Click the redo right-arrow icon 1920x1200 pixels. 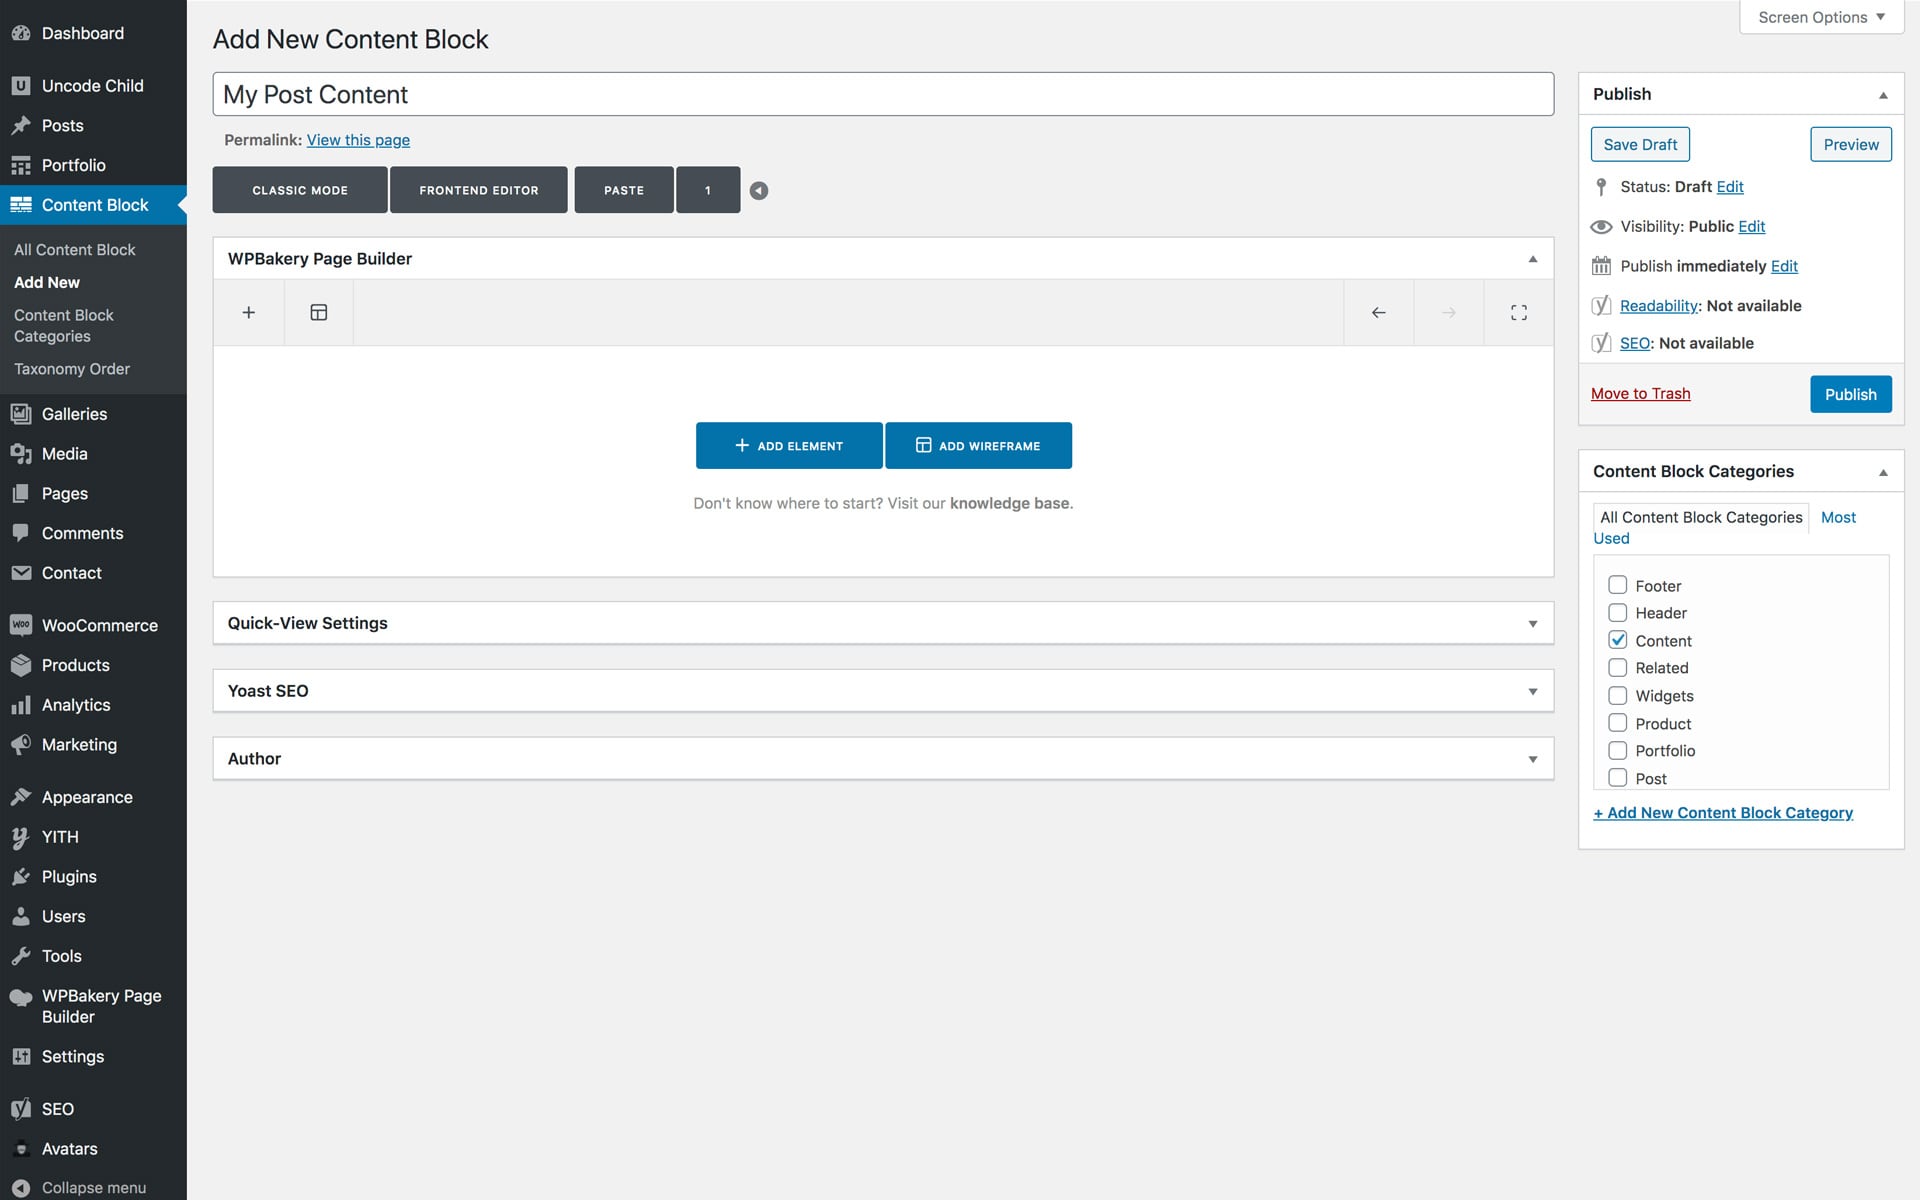1448,313
